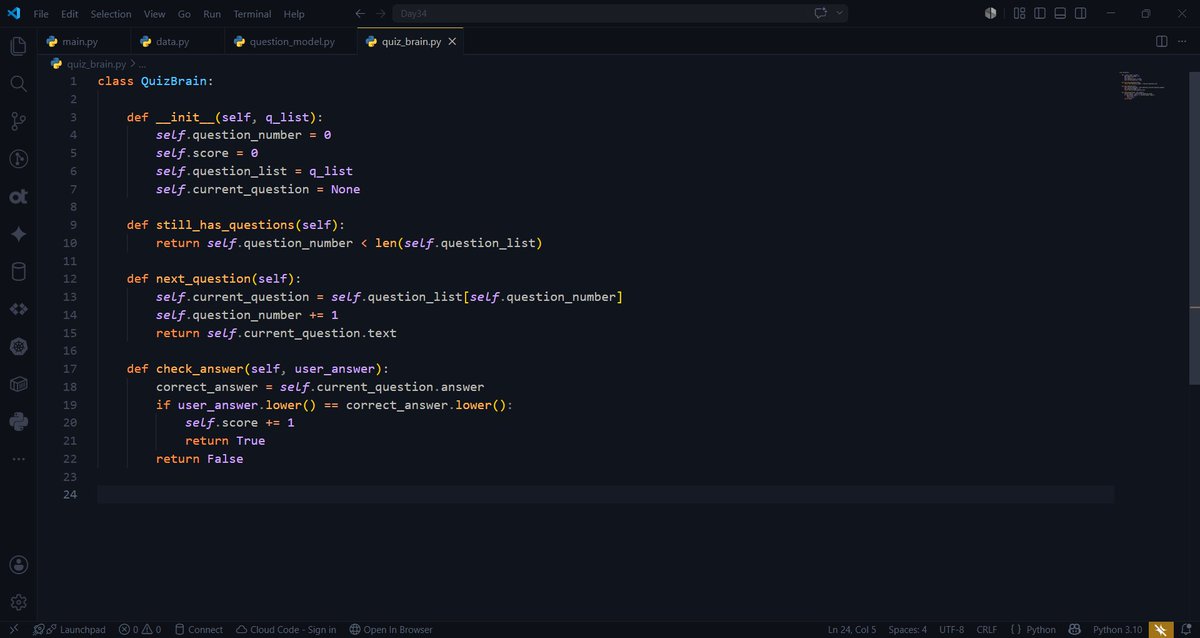
Task: Toggle the secondary side bar
Action: coord(1082,14)
